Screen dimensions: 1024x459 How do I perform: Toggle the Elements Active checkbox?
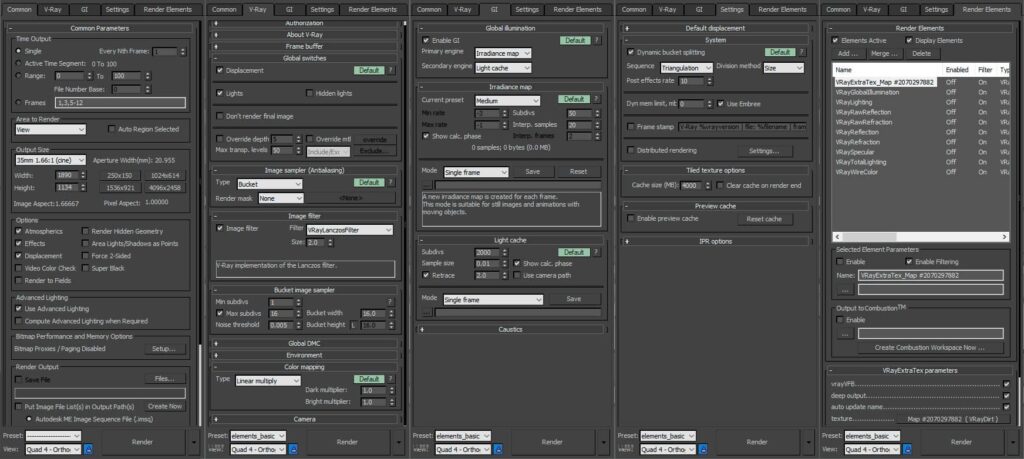(x=835, y=40)
